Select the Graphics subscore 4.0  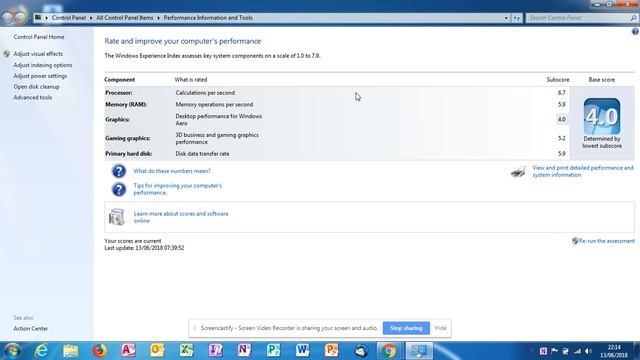[562, 119]
